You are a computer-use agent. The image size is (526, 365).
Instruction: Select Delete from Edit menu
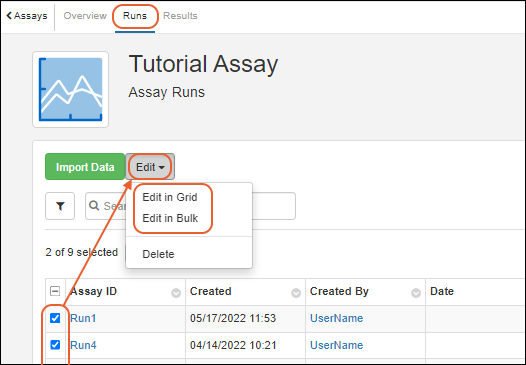point(158,254)
